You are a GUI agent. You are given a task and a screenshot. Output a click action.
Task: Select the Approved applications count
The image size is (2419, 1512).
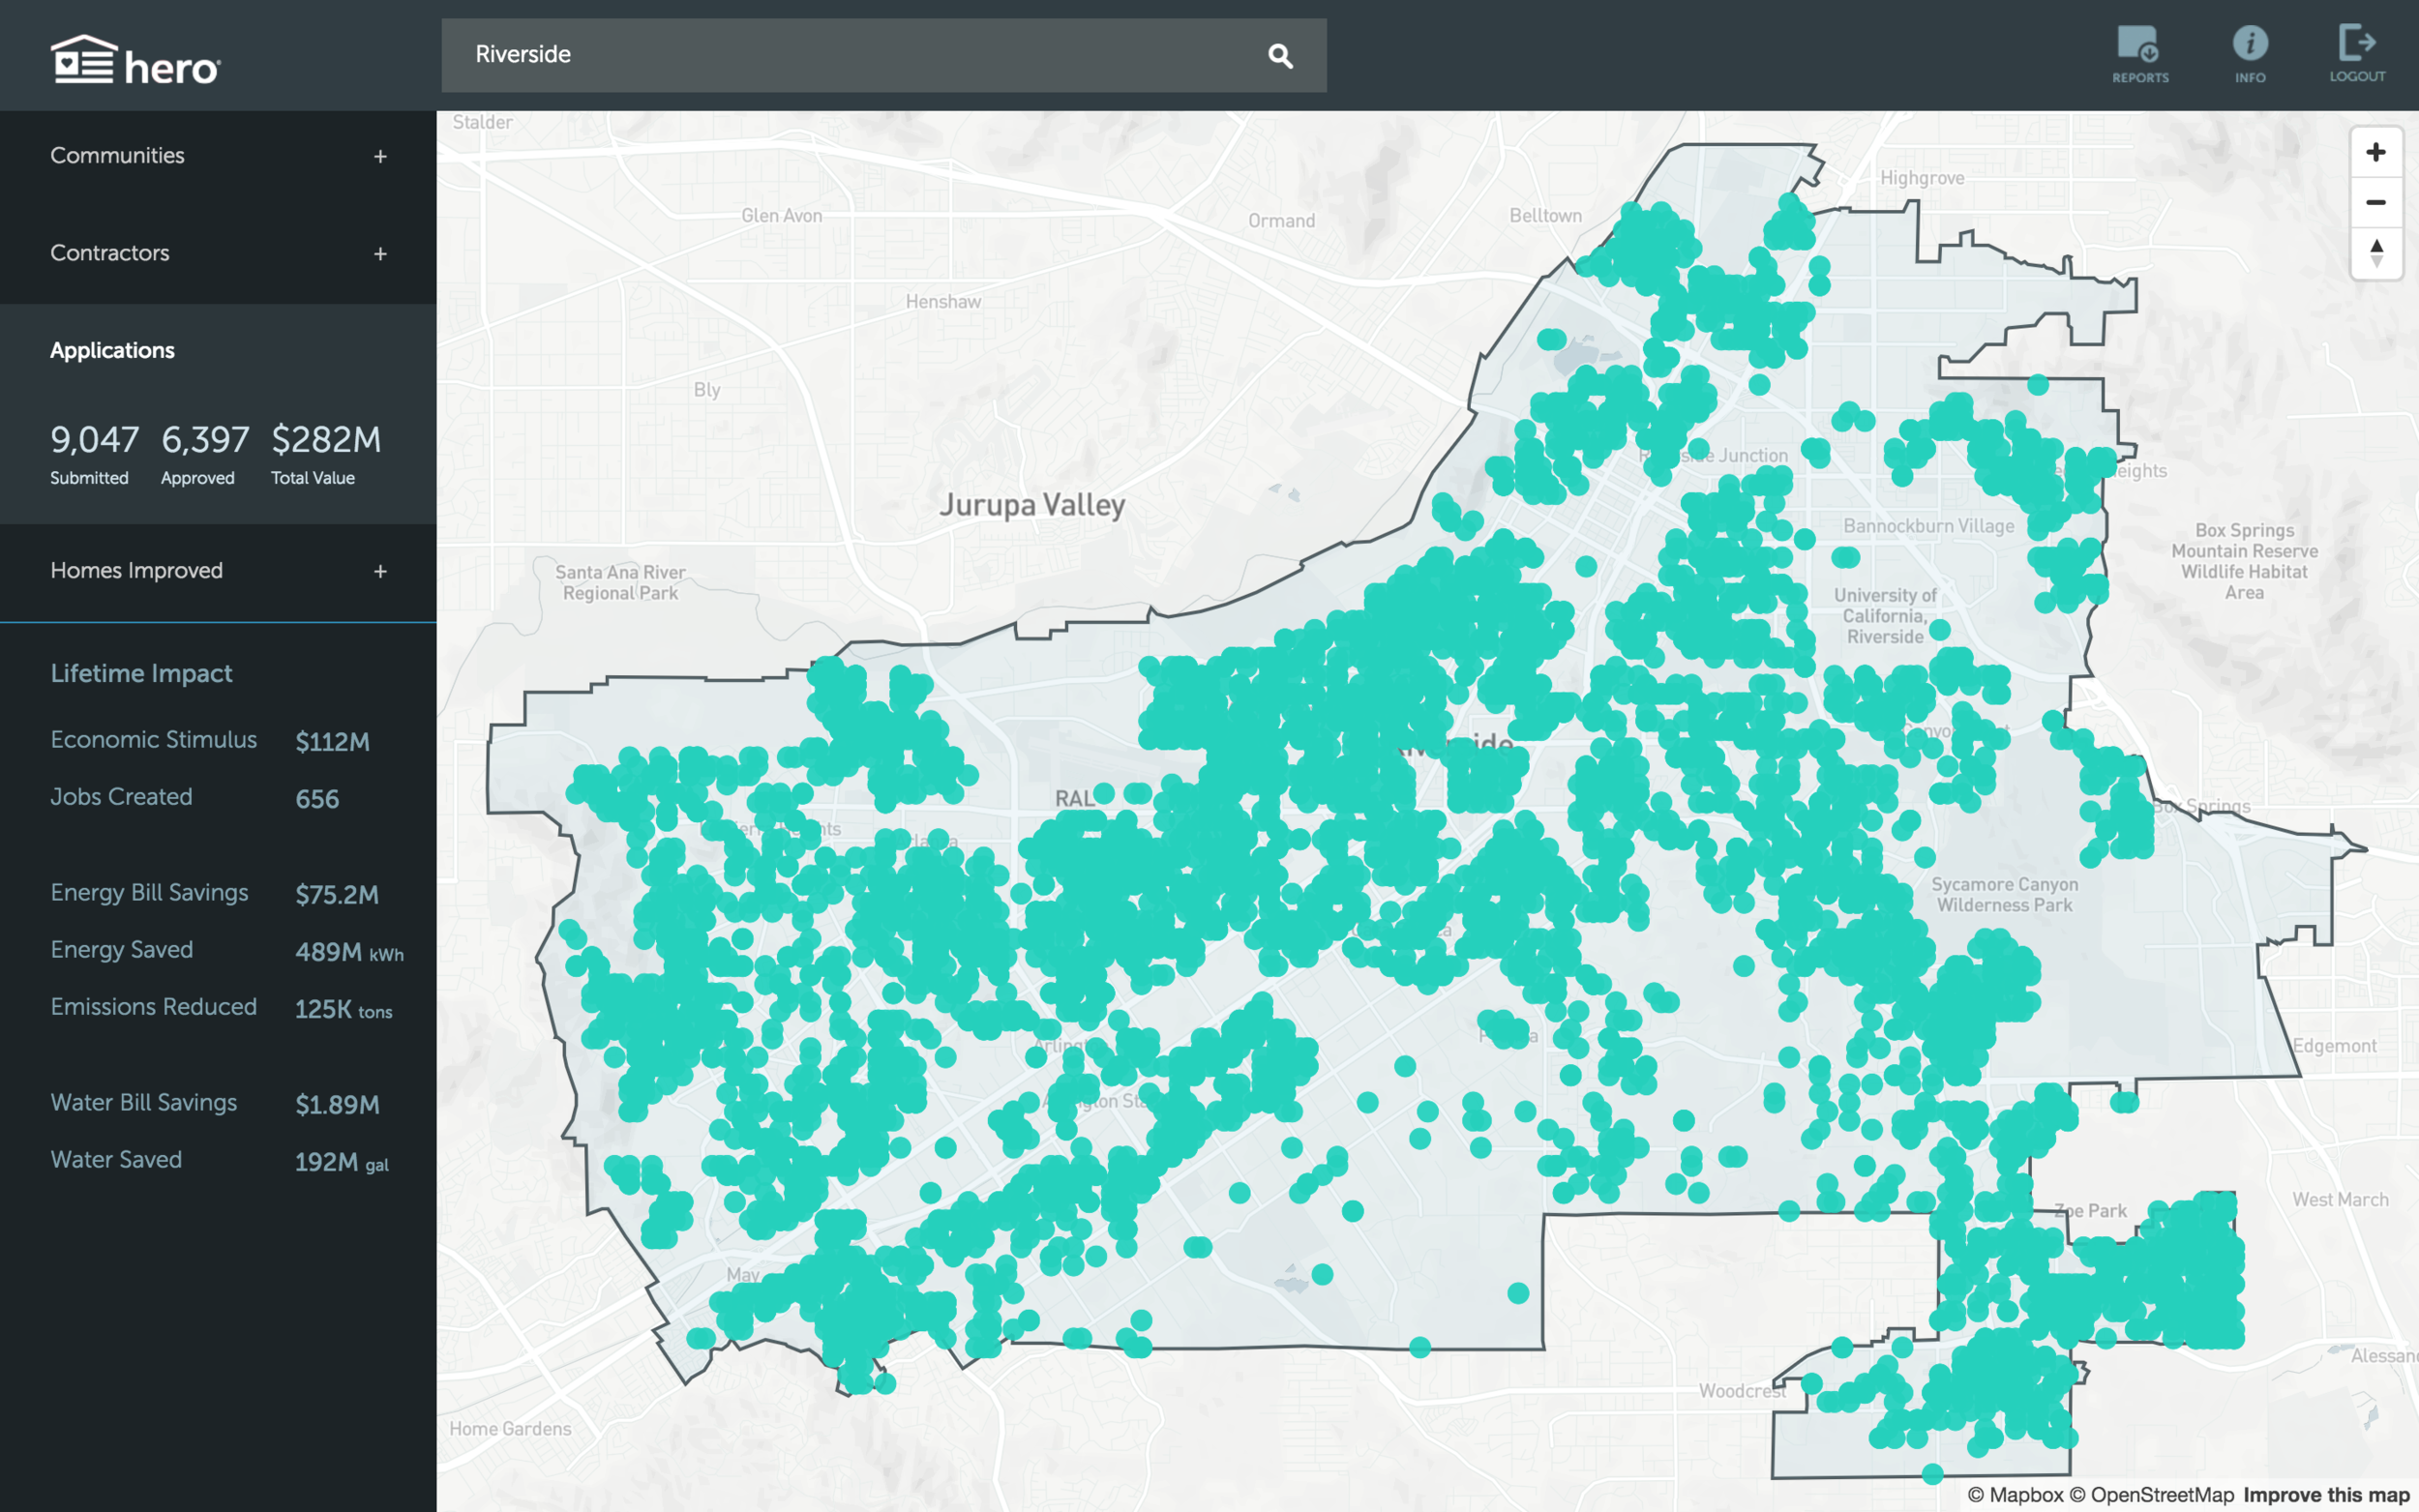205,440
